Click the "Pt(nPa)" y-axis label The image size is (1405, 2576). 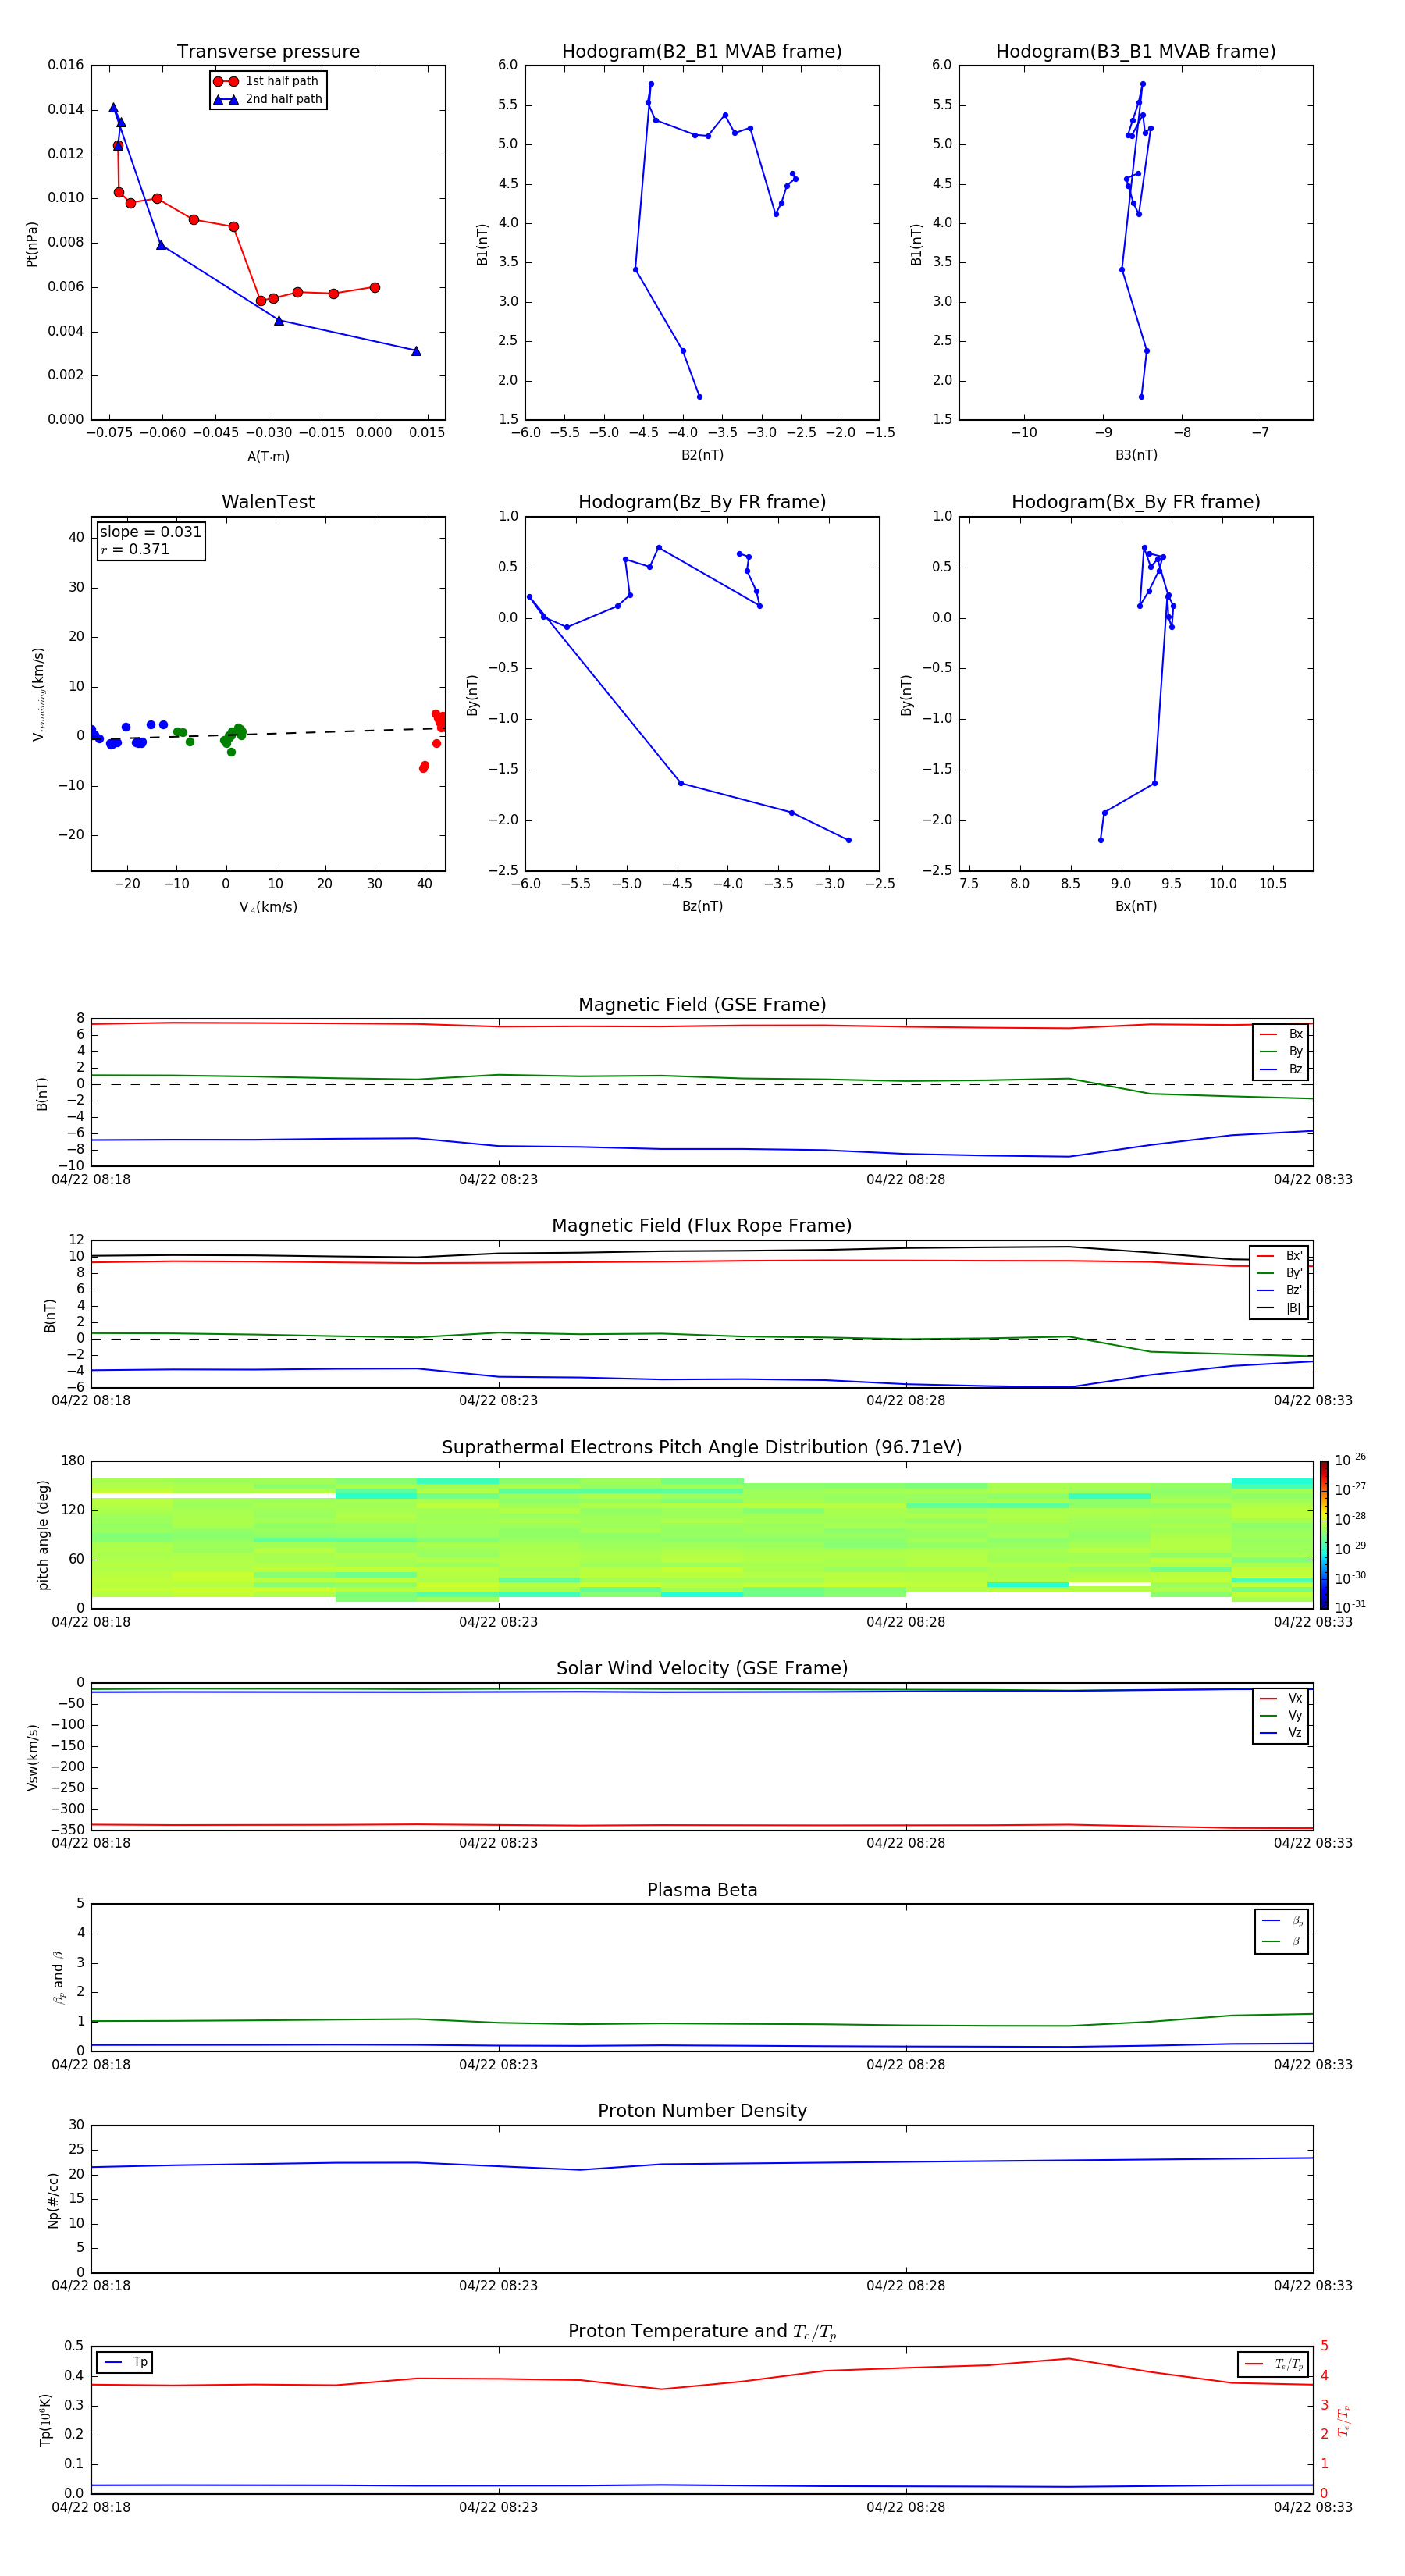click(32, 243)
